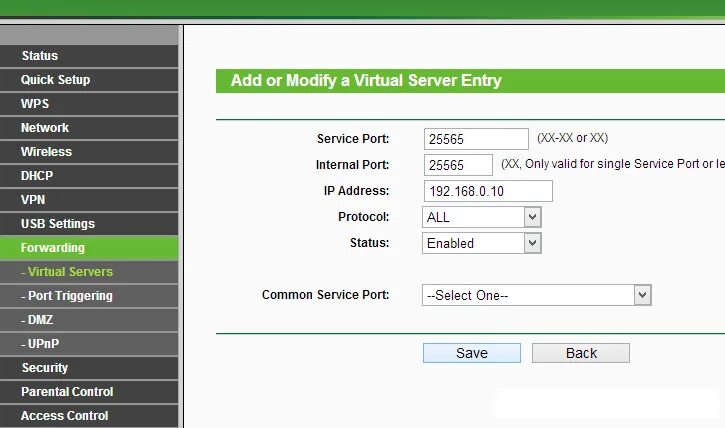The width and height of the screenshot is (725, 428).
Task: Open the VPN section
Action: [x=89, y=200]
